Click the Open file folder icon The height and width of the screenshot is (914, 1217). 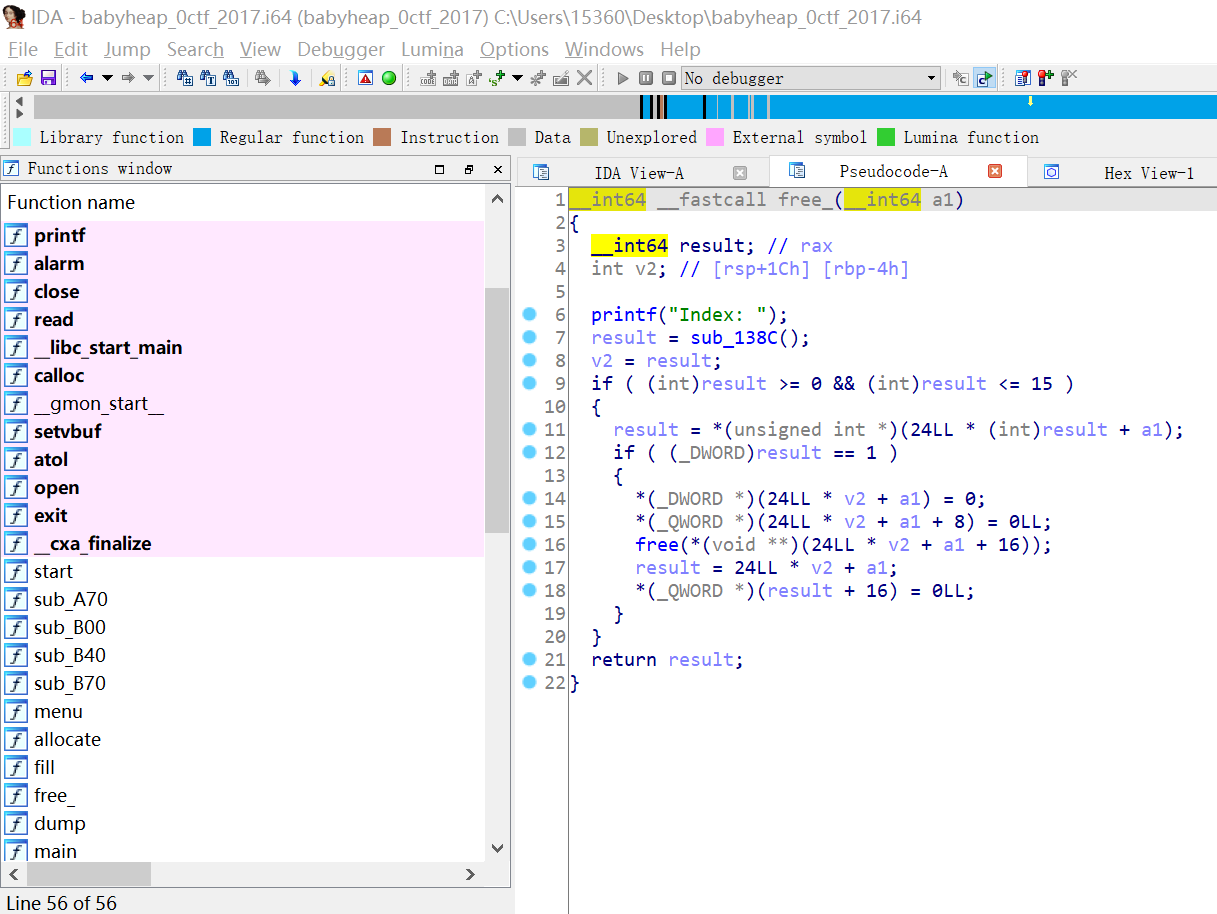26,78
